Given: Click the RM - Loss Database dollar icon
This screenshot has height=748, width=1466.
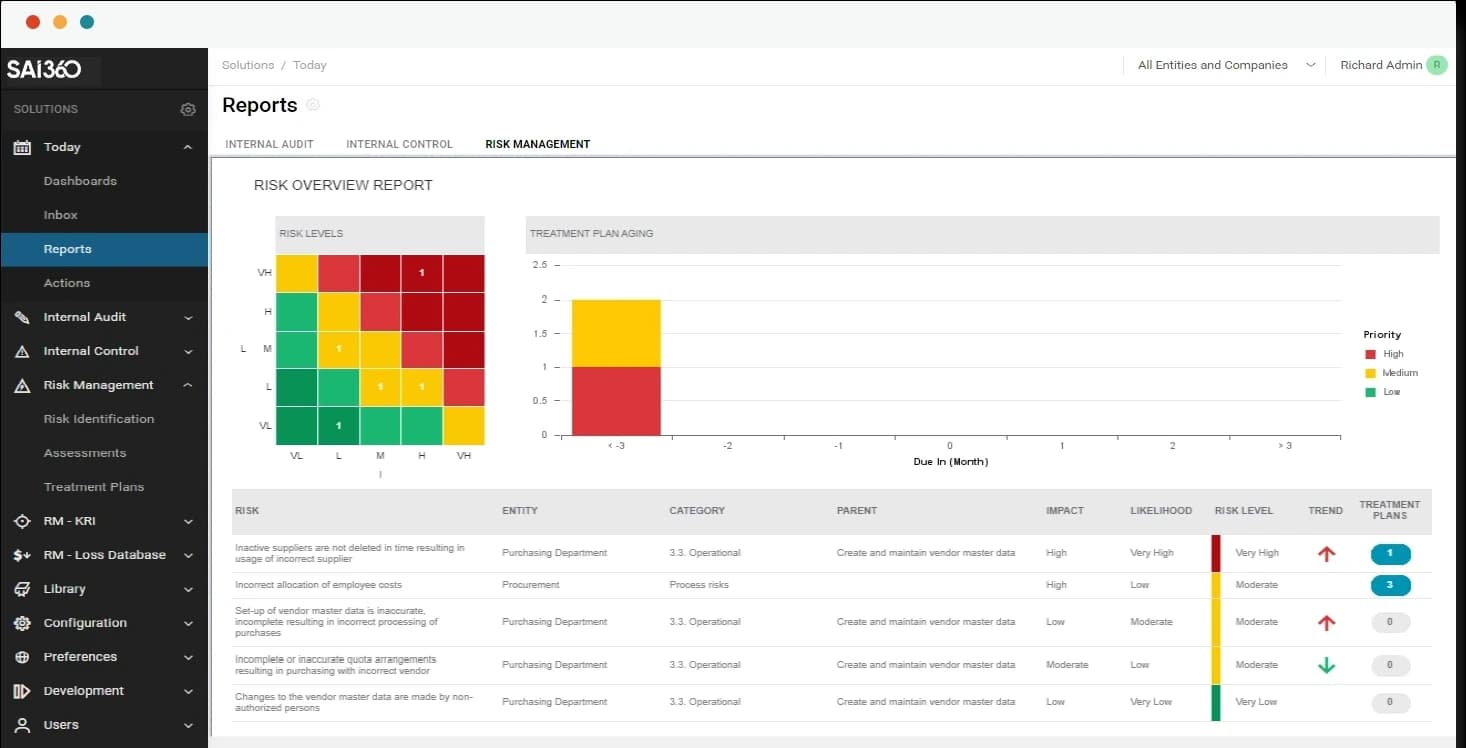Looking at the screenshot, I should [x=22, y=555].
